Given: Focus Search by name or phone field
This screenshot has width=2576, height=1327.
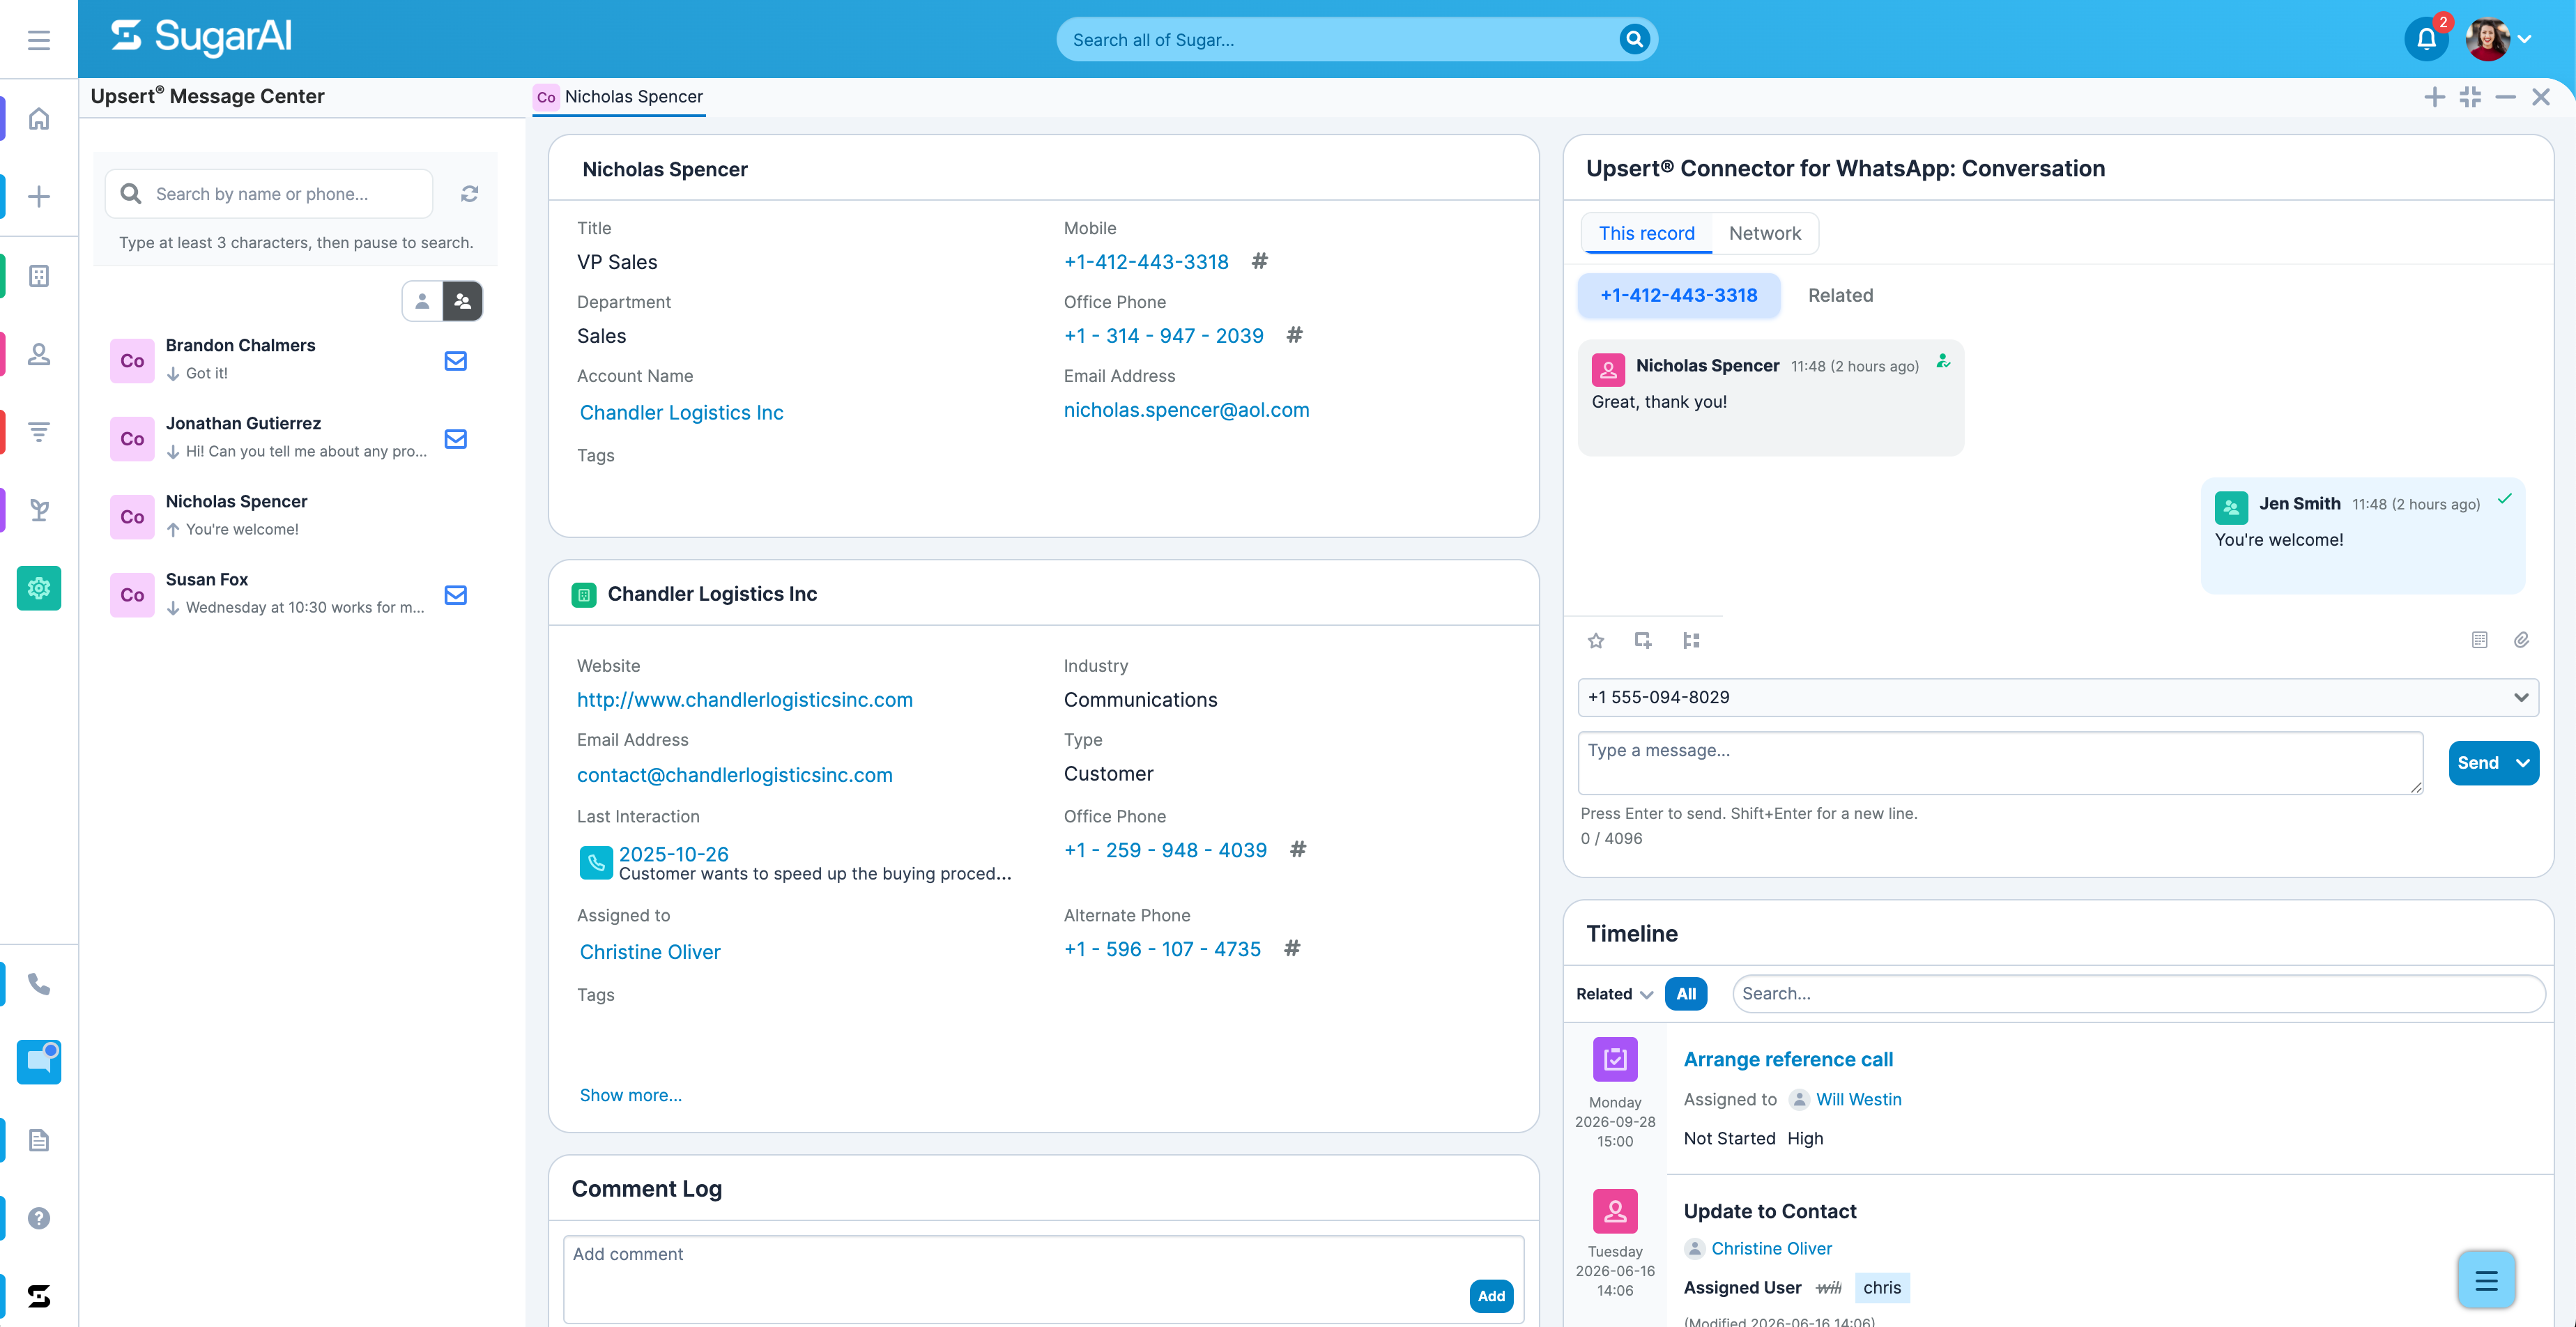Looking at the screenshot, I should click(x=270, y=194).
